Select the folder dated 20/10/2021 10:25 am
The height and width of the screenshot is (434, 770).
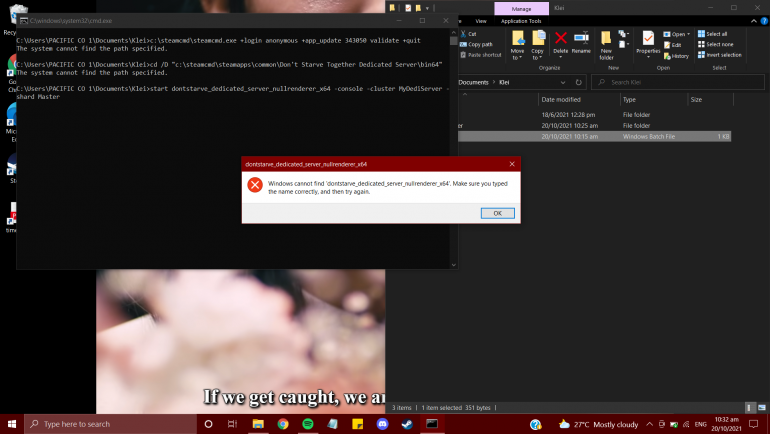(x=594, y=126)
